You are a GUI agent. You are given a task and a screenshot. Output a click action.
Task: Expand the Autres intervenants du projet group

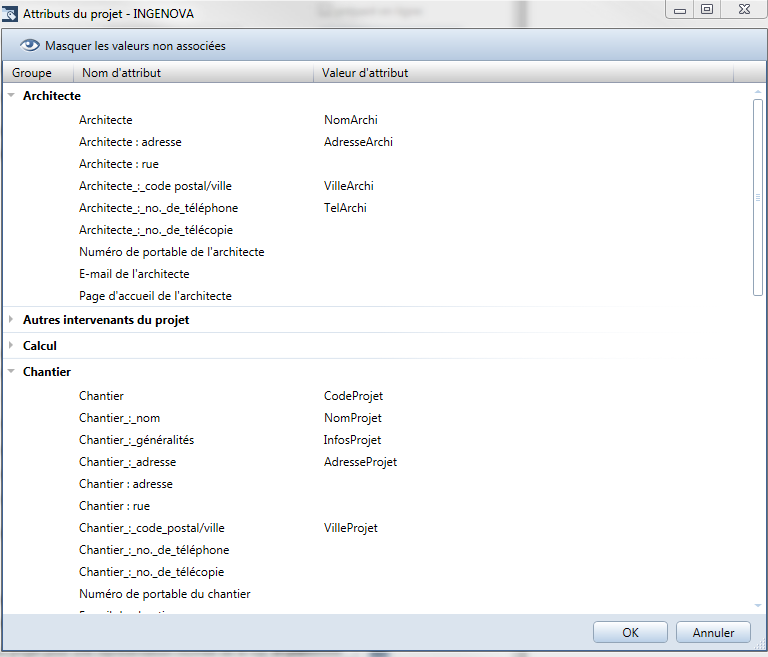coord(11,320)
